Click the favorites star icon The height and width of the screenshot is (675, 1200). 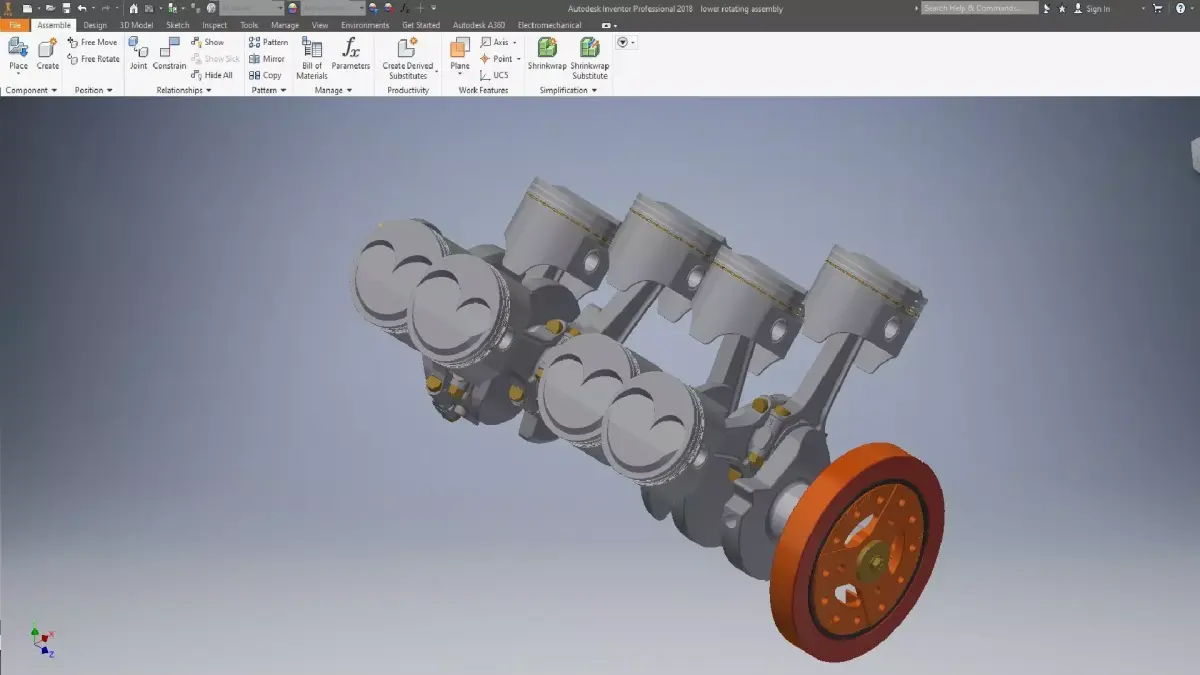pyautogui.click(x=1062, y=9)
